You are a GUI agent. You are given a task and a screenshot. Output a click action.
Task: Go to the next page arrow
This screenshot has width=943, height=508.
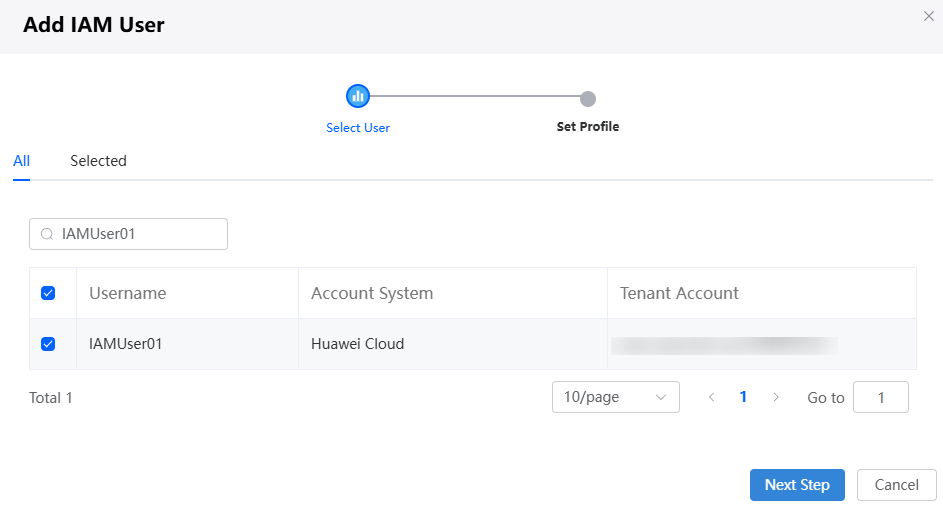(776, 397)
